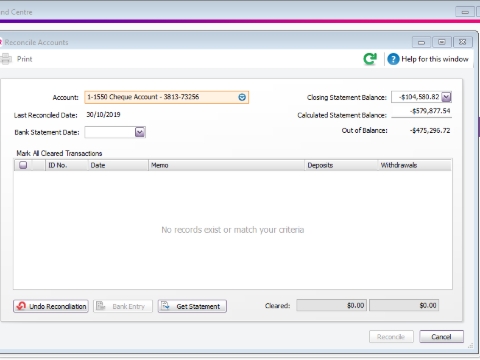Image resolution: width=480 pixels, height=360 pixels.
Task: Click the Closing Statement Balance amount field
Action: click(x=416, y=97)
